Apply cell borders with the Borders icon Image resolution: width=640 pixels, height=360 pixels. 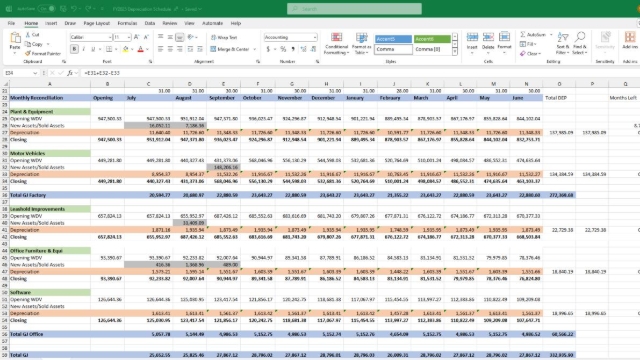[109, 49]
